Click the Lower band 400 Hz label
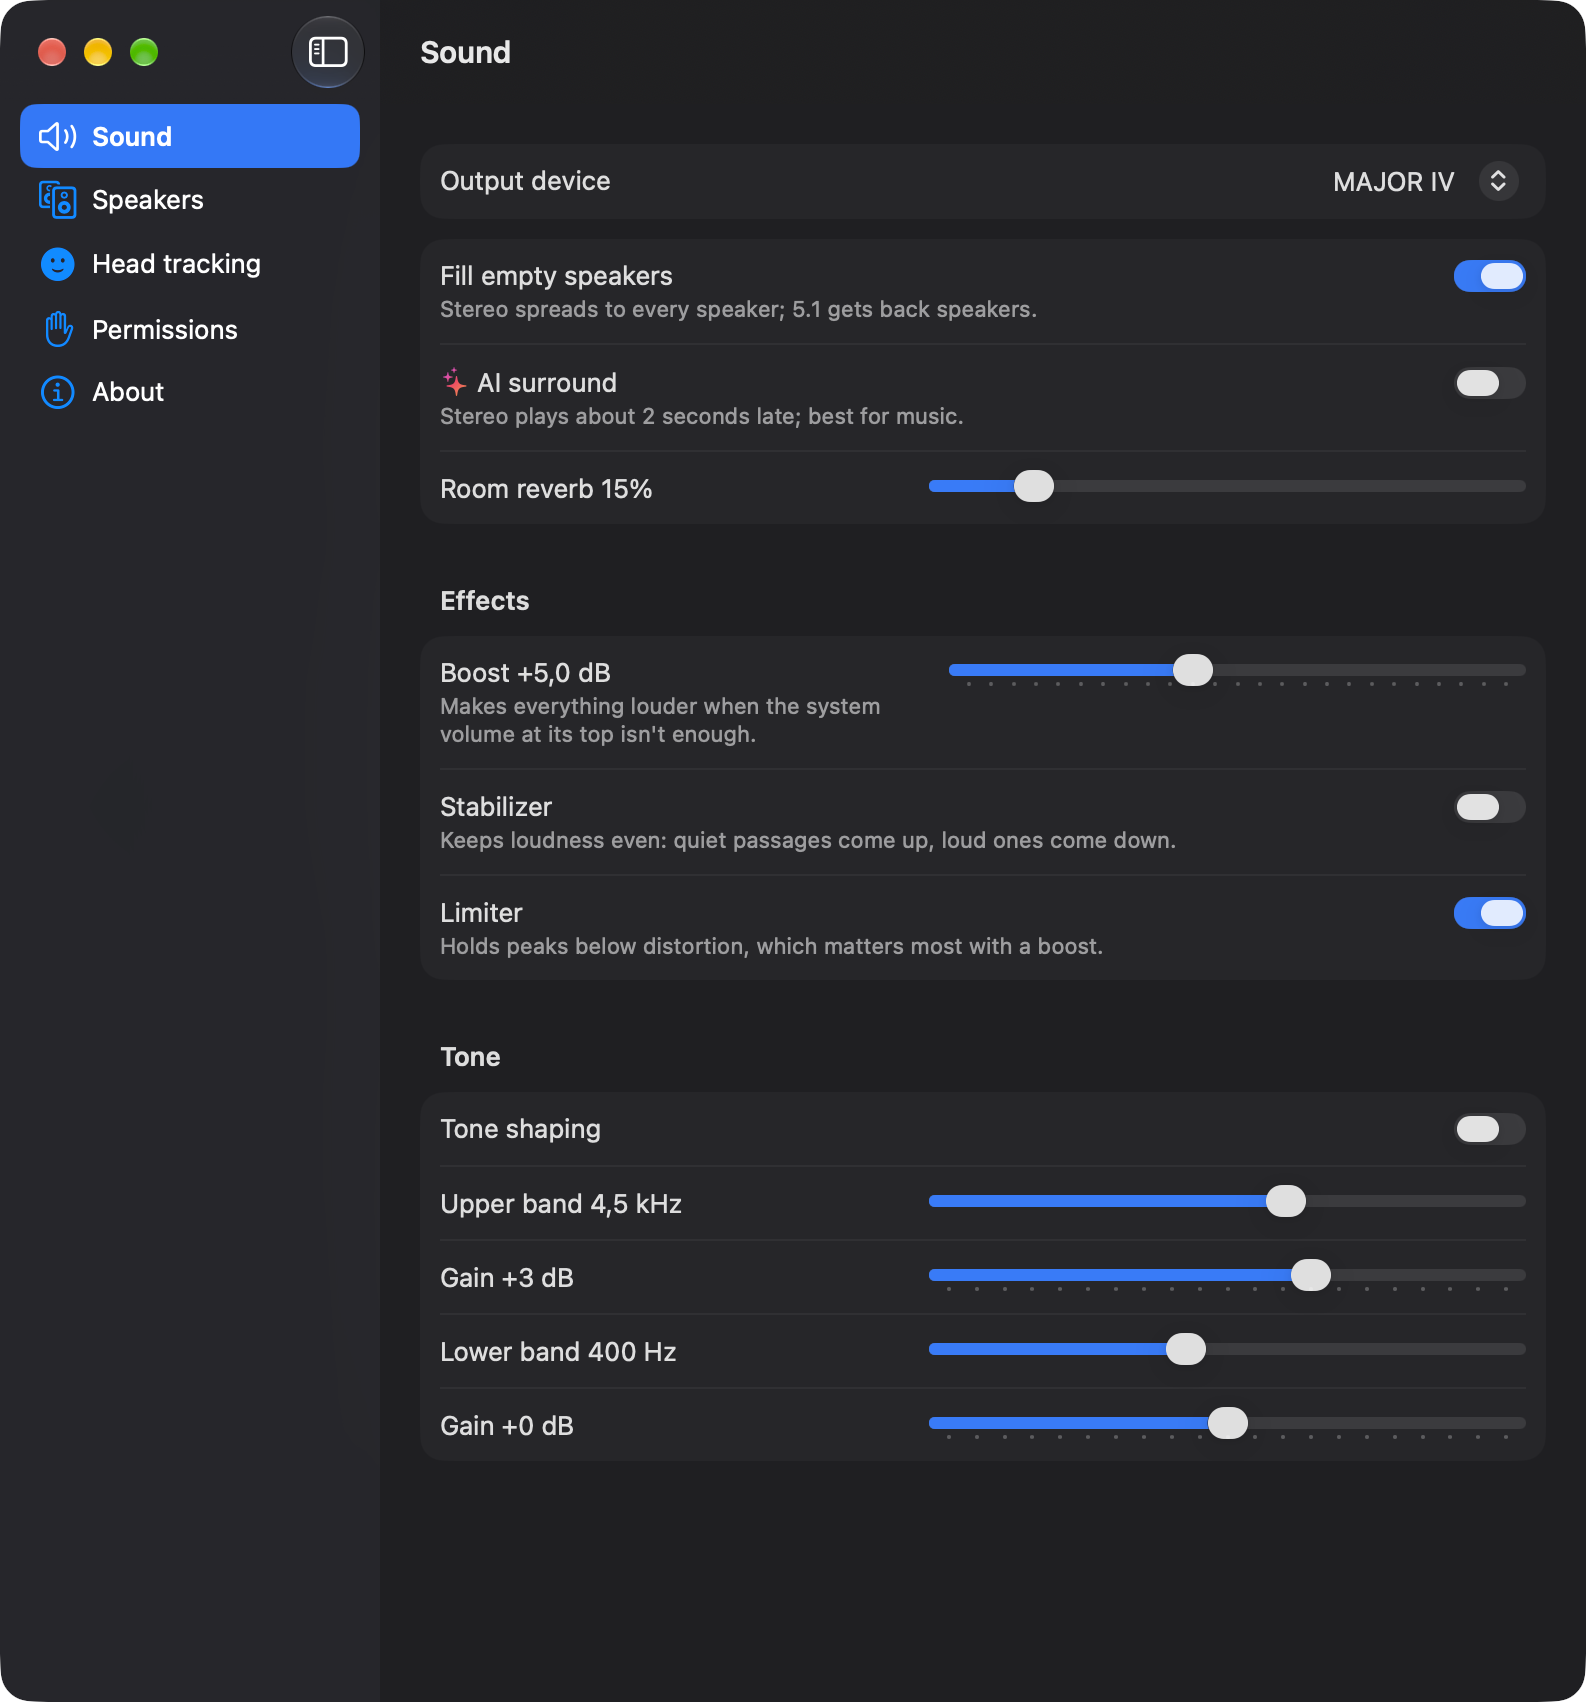 click(x=558, y=1352)
